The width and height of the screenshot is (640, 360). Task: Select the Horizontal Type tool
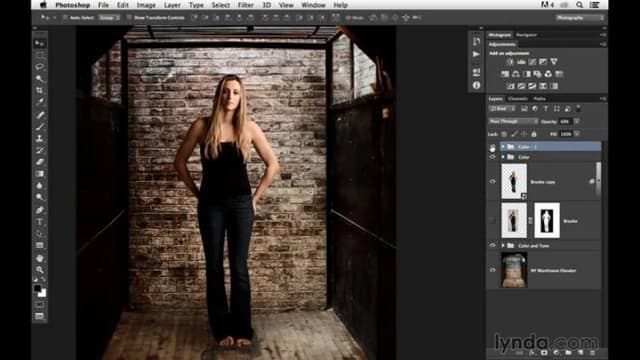[x=40, y=222]
